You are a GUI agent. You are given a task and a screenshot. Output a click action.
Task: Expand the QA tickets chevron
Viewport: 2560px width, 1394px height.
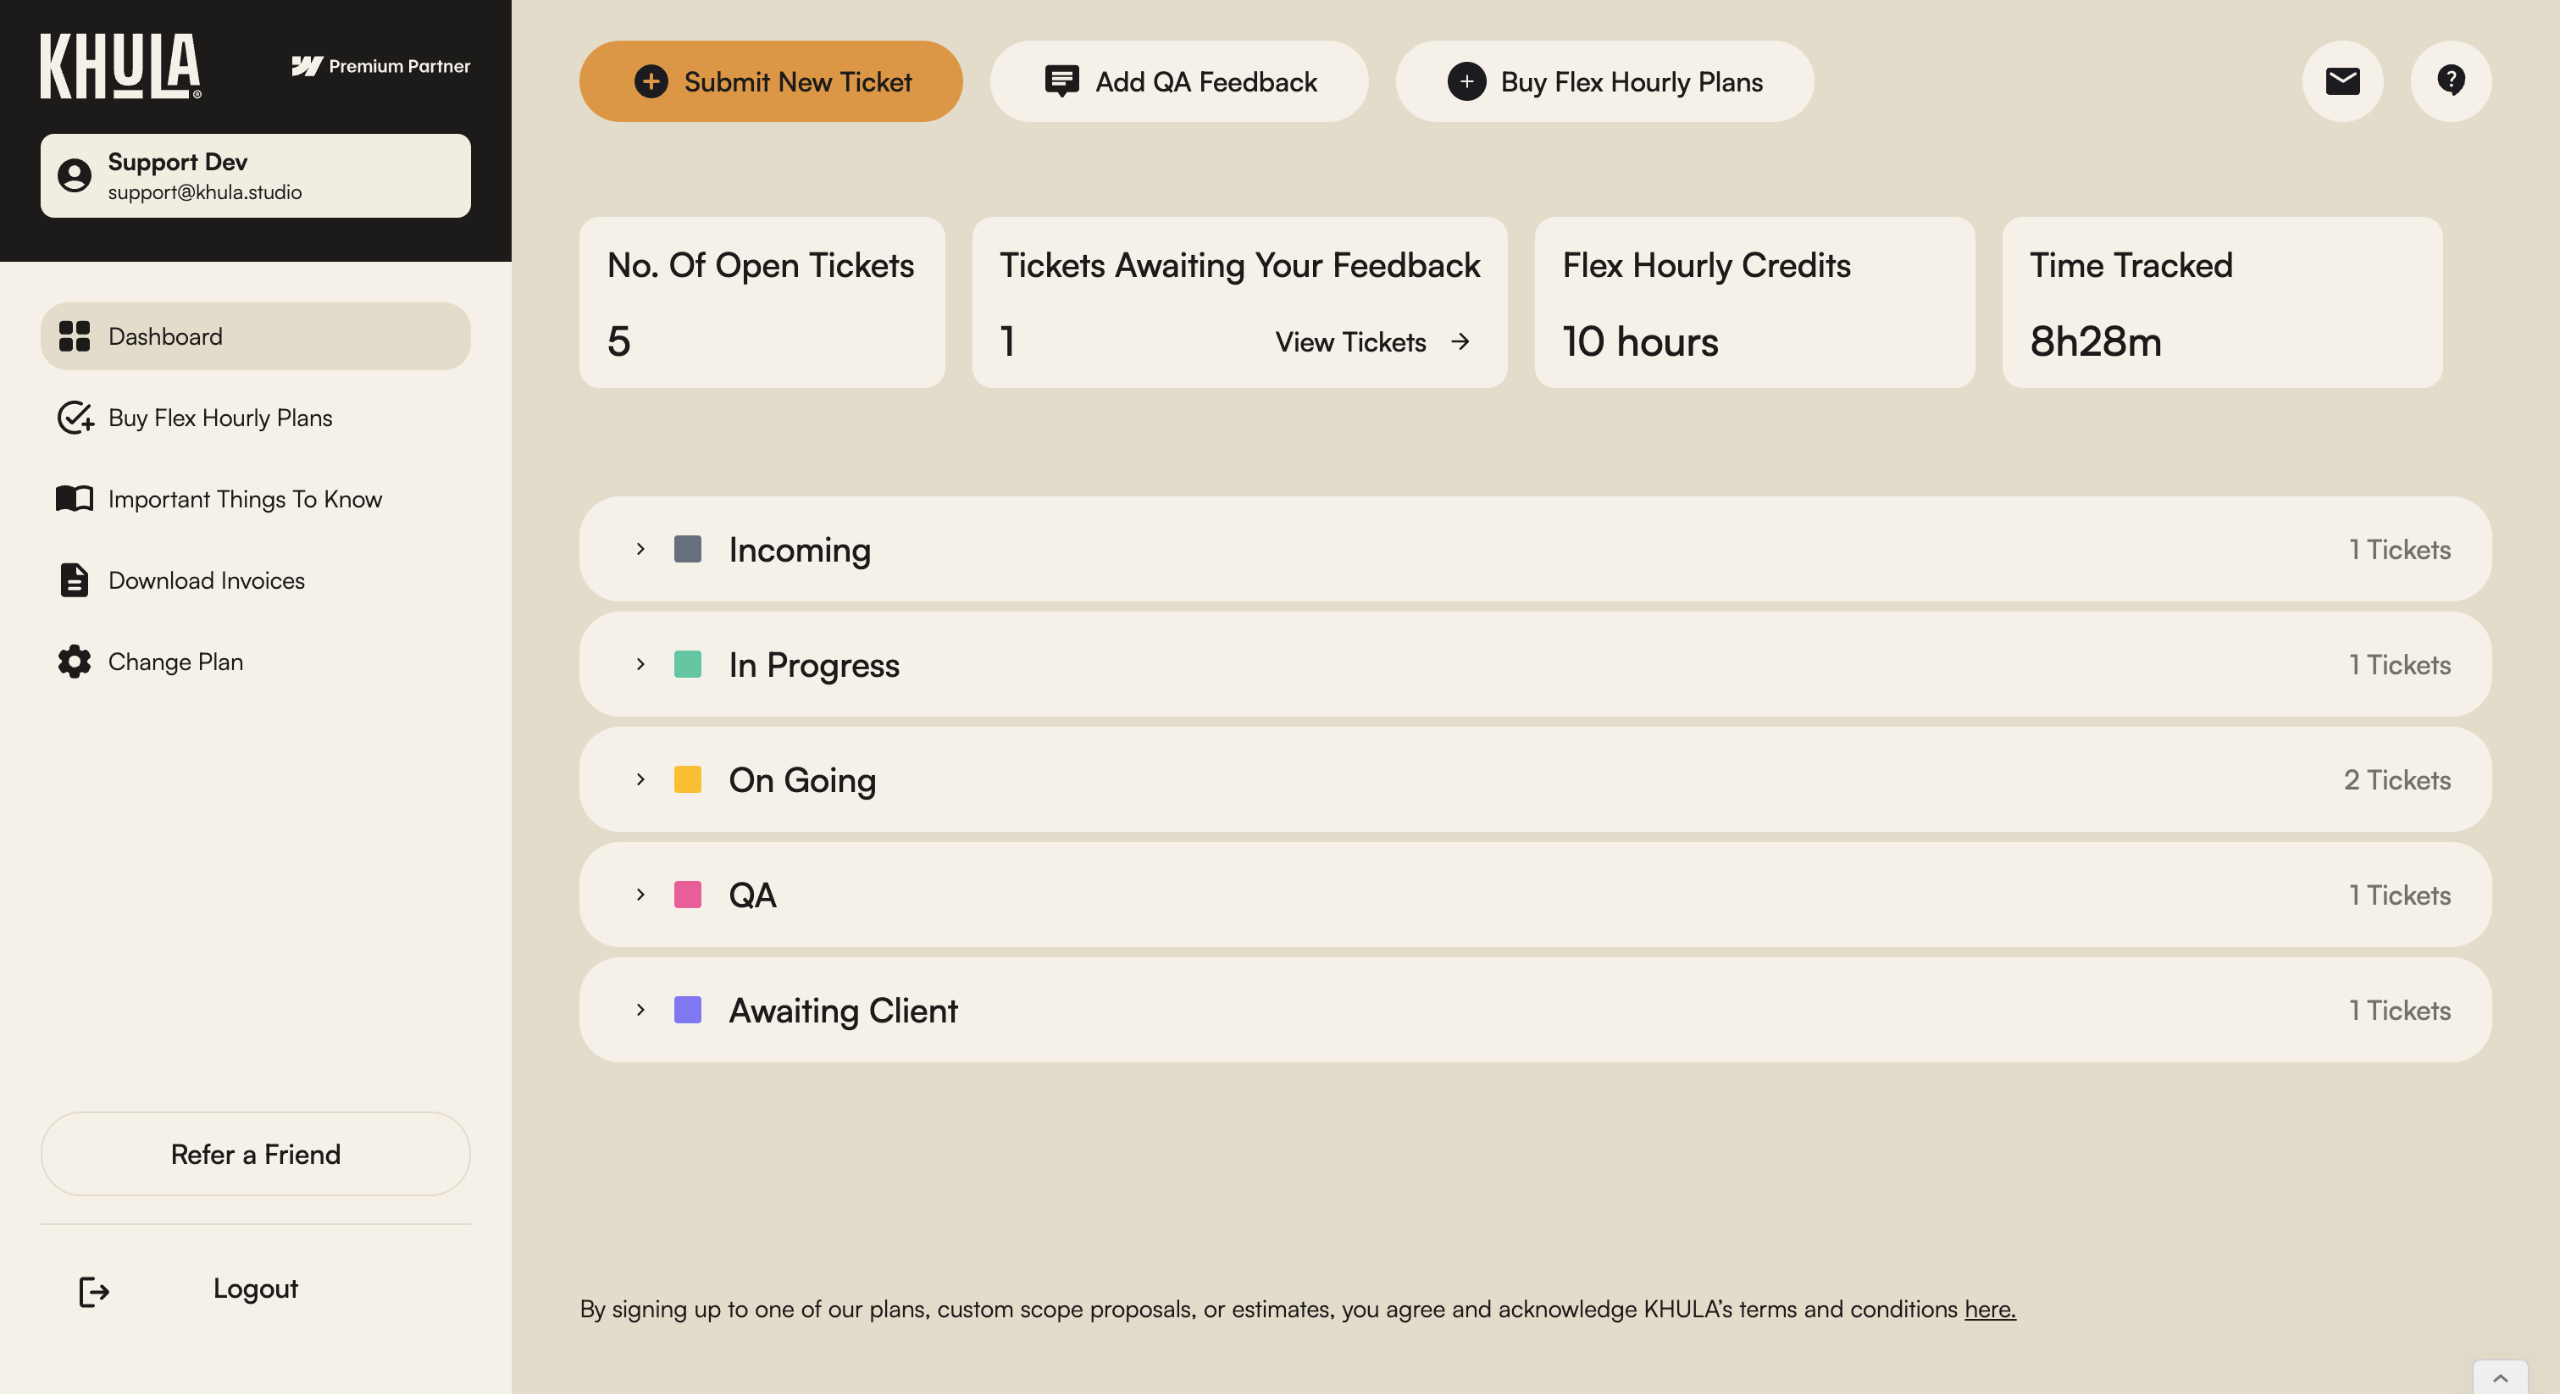tap(640, 894)
